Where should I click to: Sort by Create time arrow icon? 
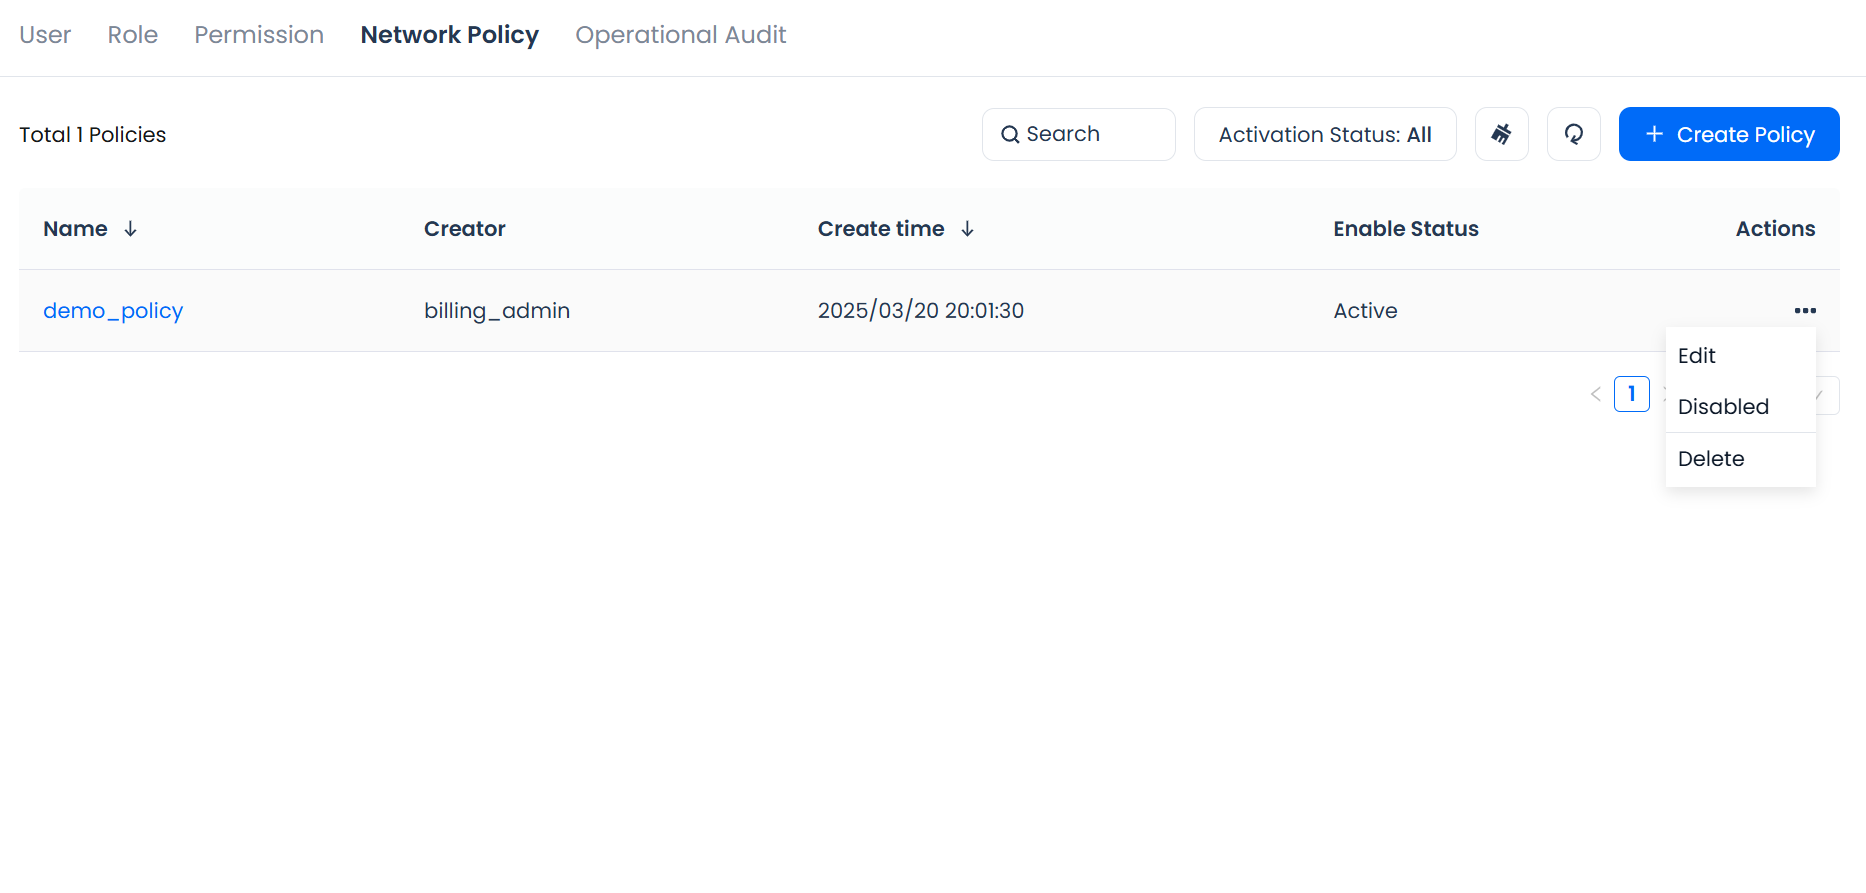point(967,229)
